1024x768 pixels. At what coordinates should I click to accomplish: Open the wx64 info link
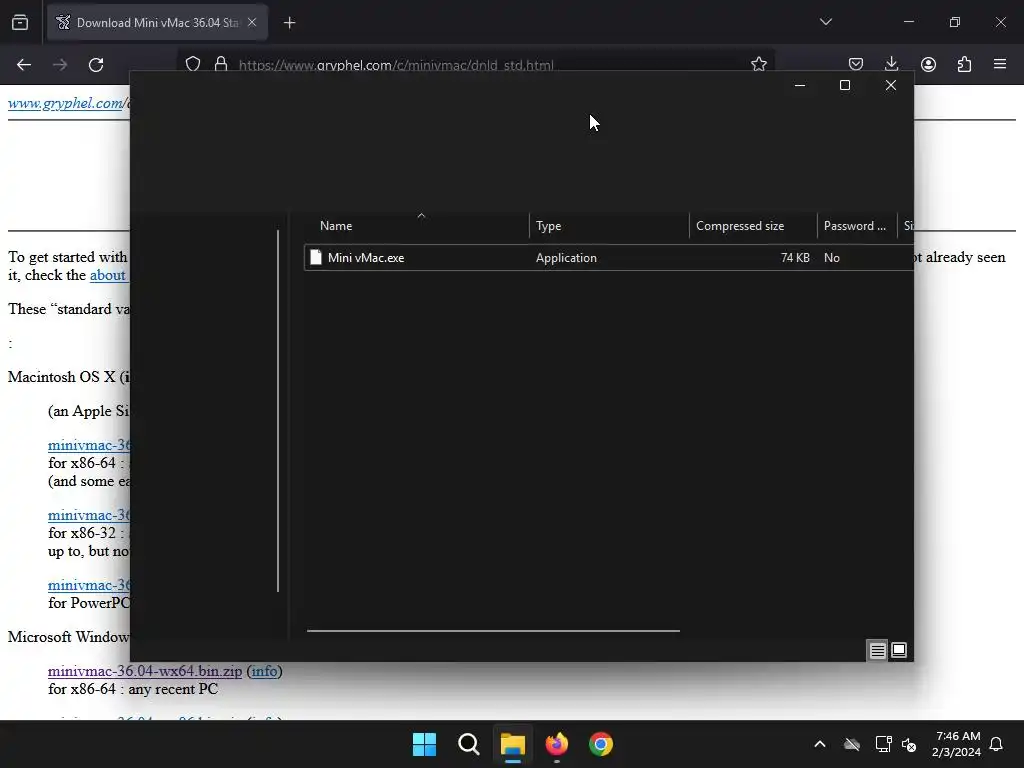tap(264, 671)
